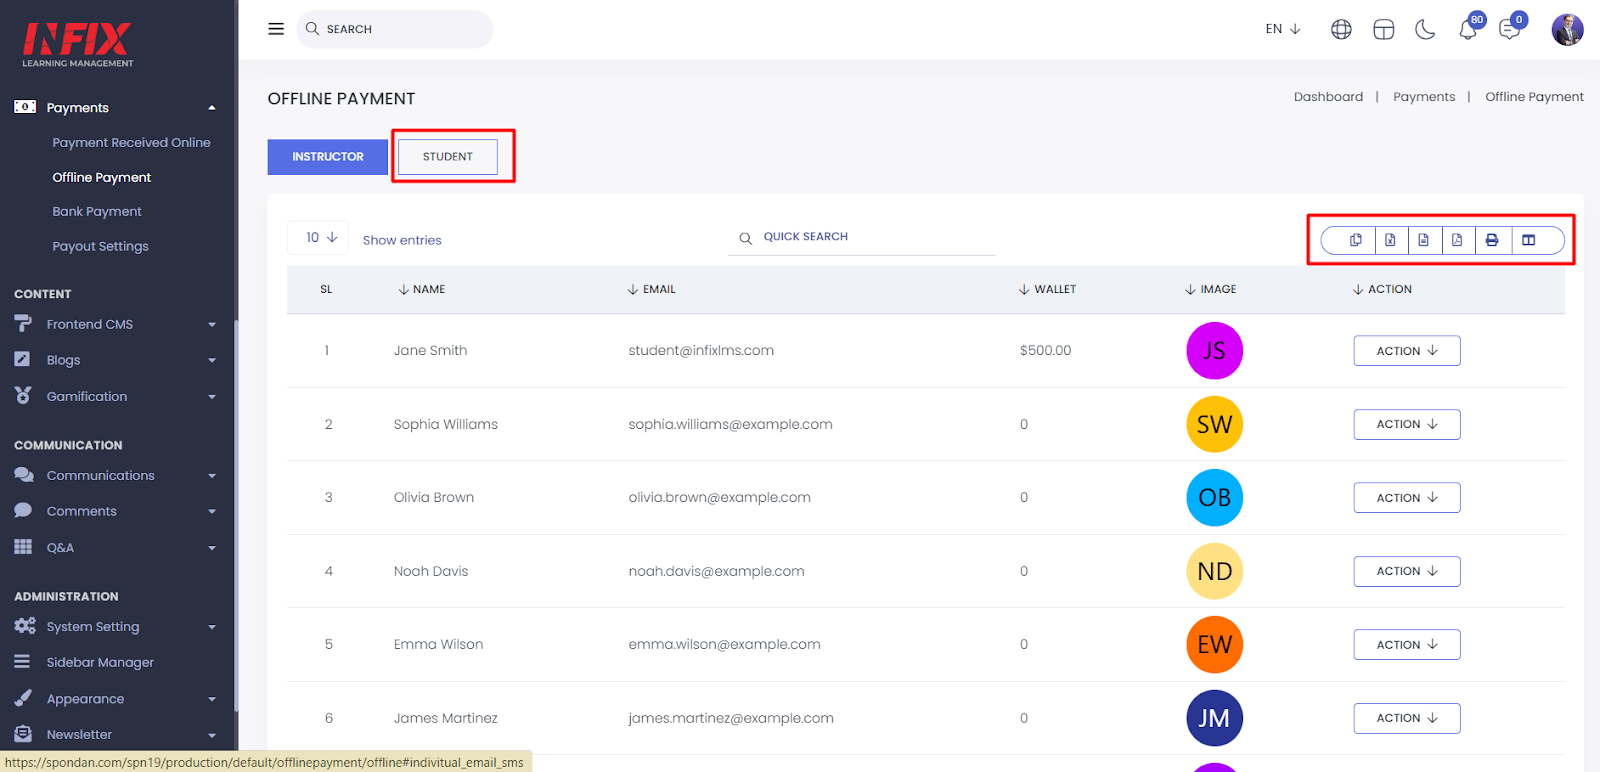Screen dimensions: 1600x772
Task: Switch to the Student tab
Action: tap(447, 157)
